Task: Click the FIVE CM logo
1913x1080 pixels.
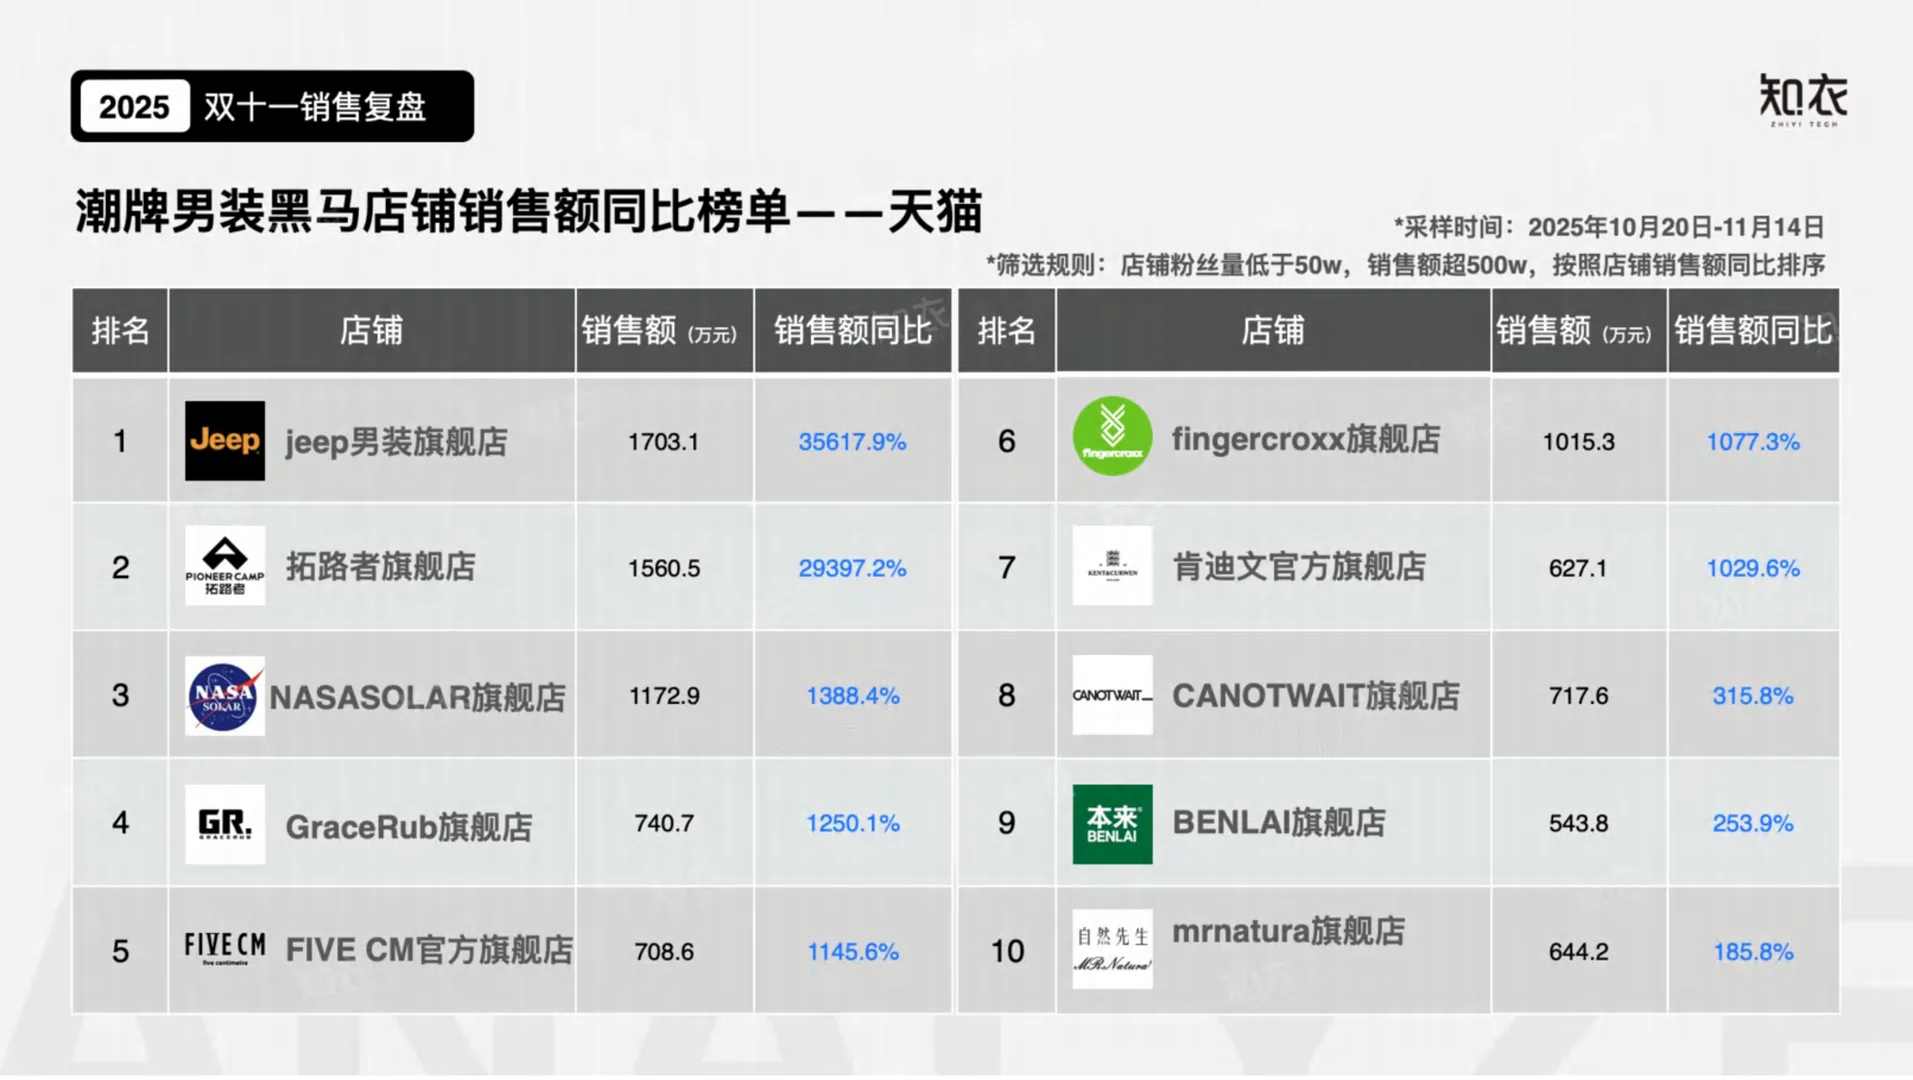Action: (x=225, y=948)
